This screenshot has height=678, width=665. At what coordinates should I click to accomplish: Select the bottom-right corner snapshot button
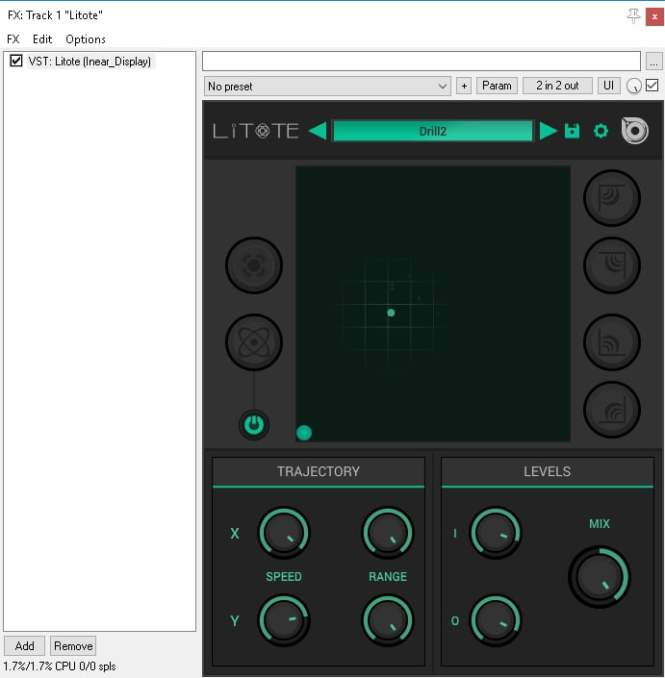point(611,409)
